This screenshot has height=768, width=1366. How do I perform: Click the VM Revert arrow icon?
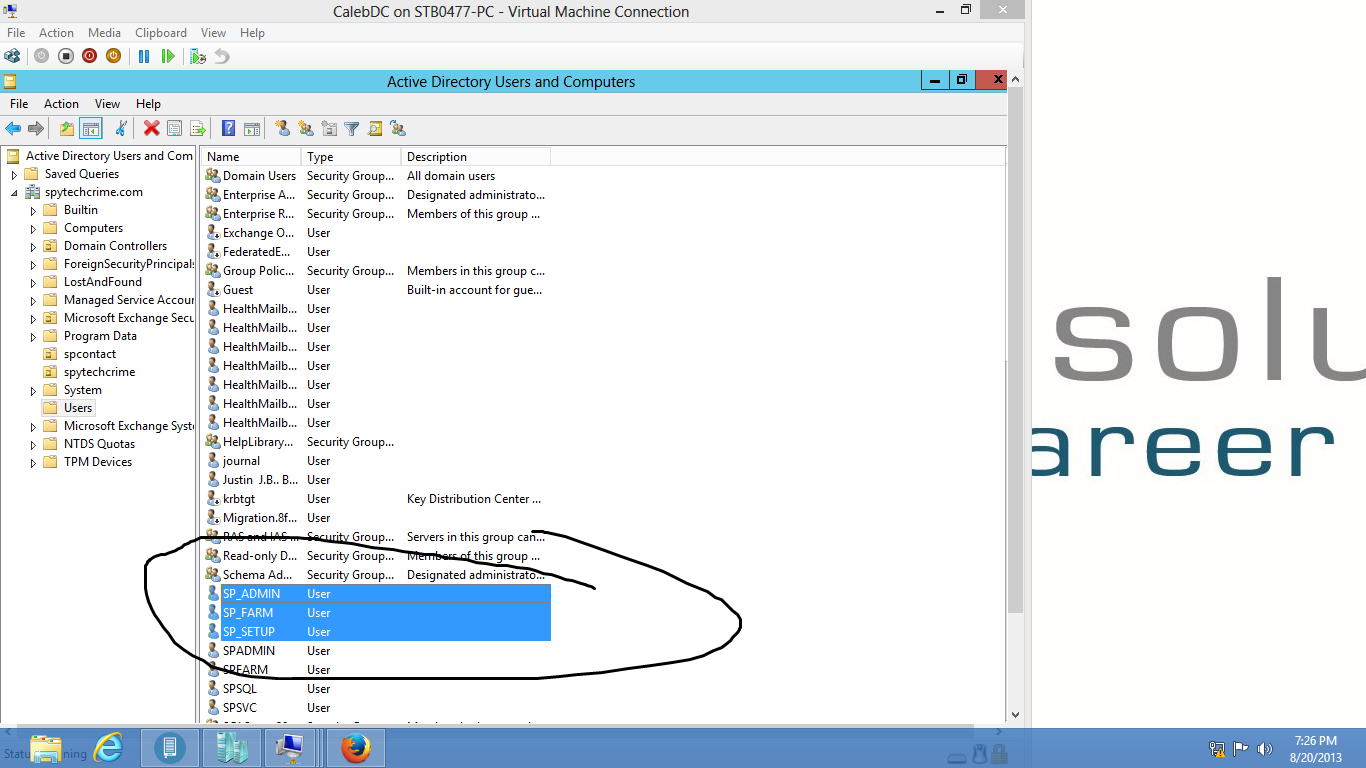tap(222, 56)
